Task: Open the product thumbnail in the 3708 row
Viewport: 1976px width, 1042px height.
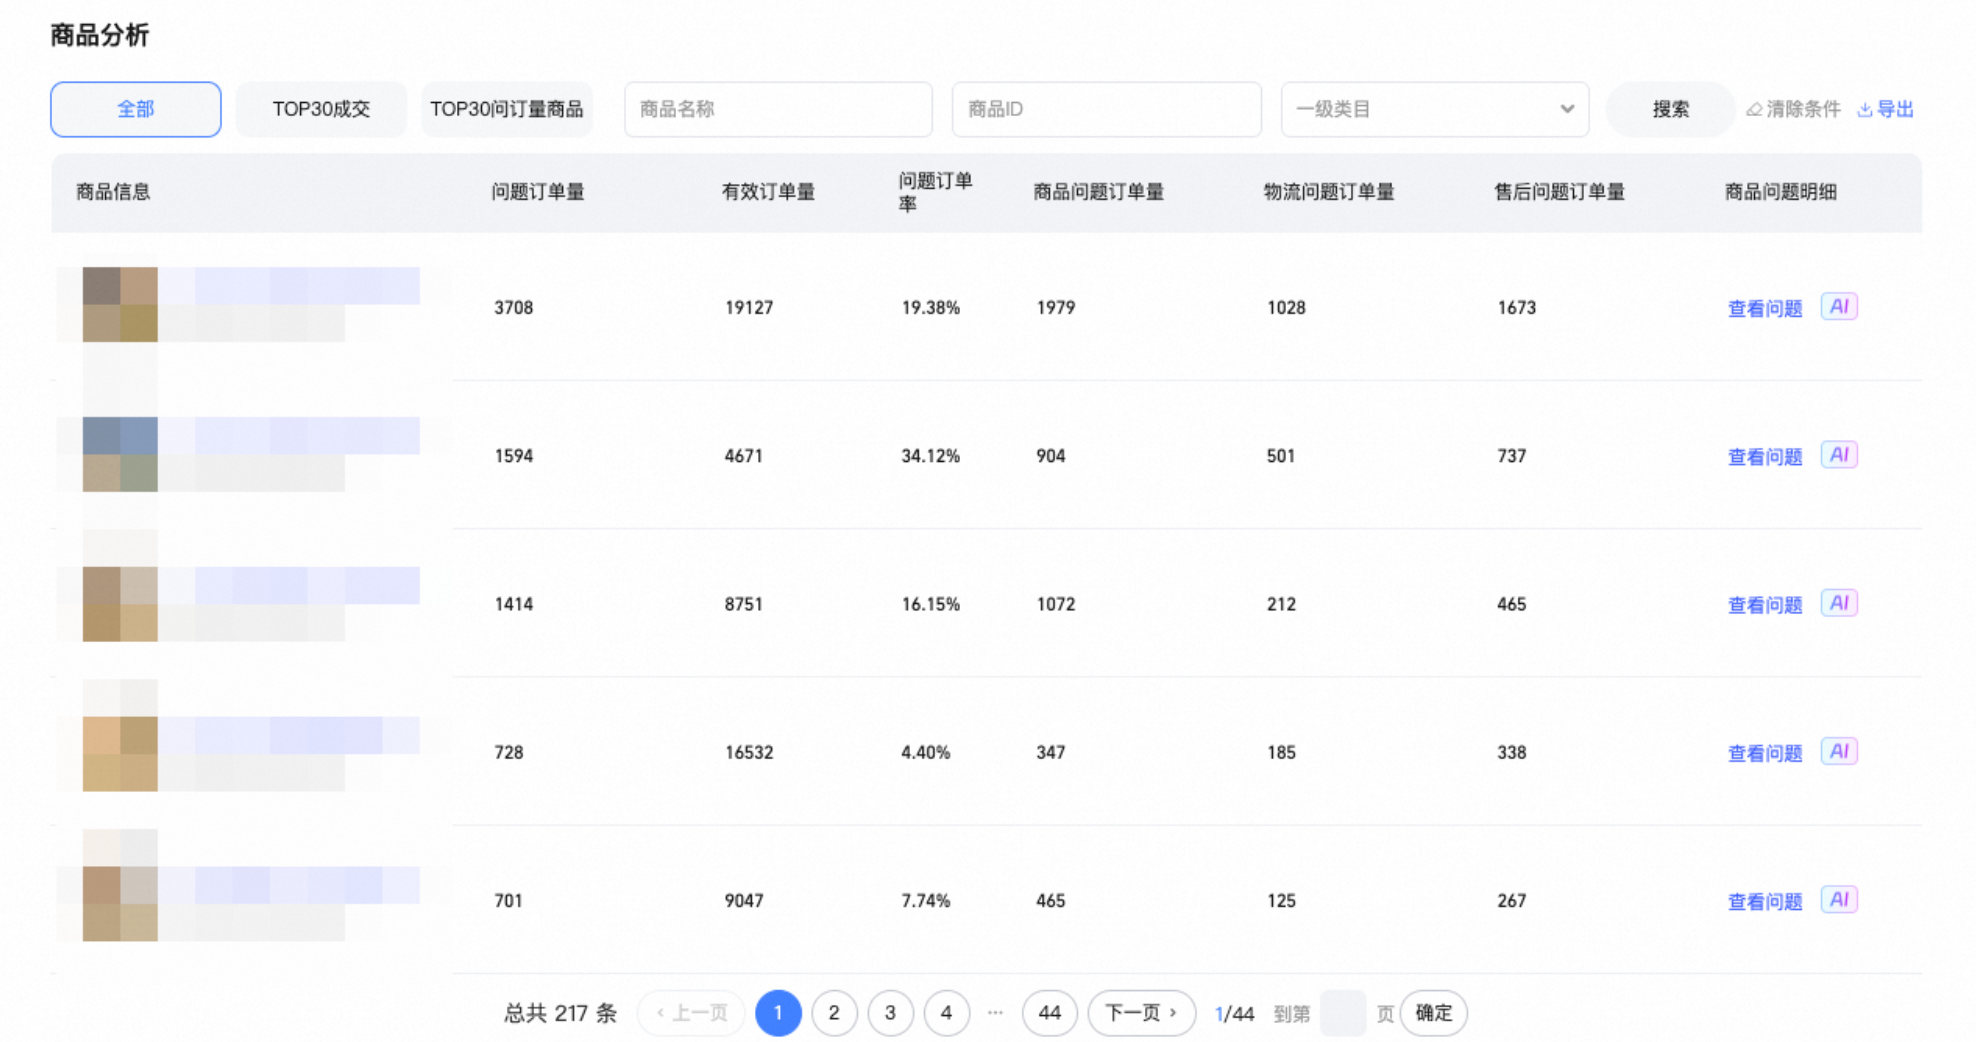Action: (x=120, y=304)
